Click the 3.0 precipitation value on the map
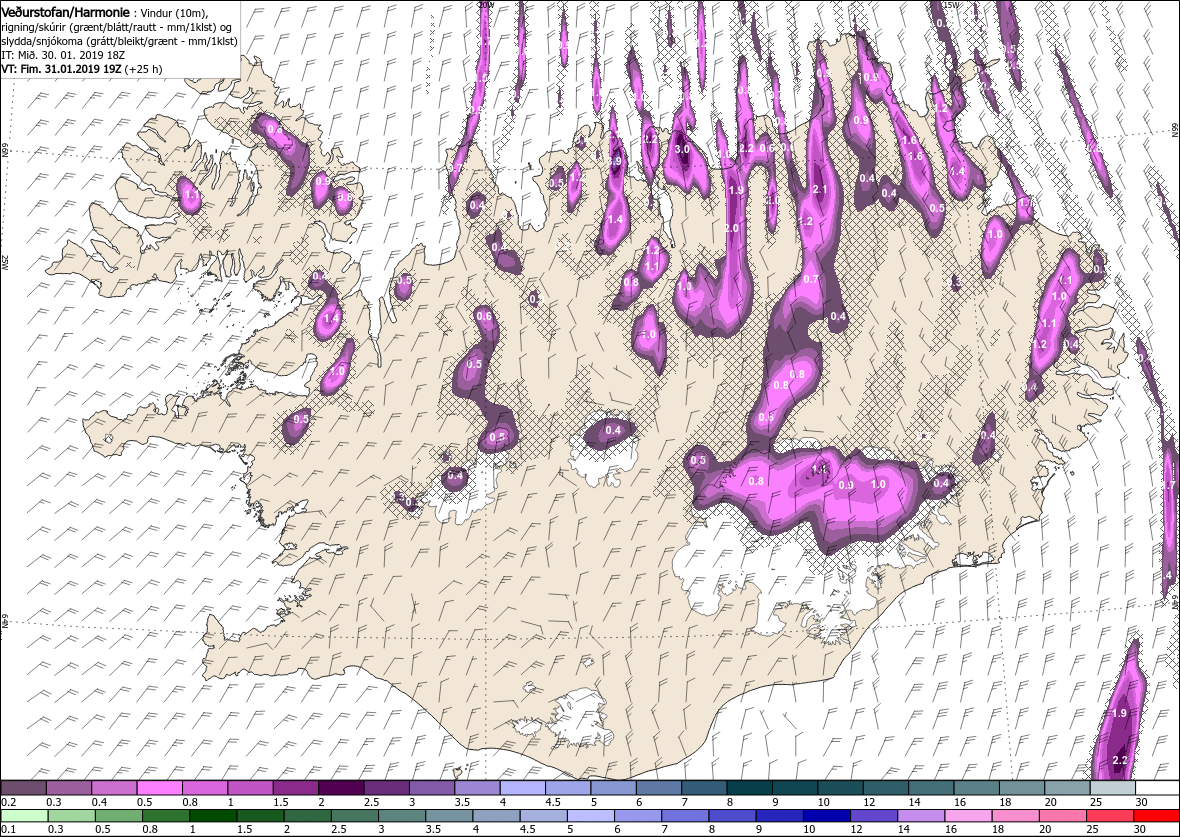Image resolution: width=1180 pixels, height=837 pixels. (x=683, y=150)
